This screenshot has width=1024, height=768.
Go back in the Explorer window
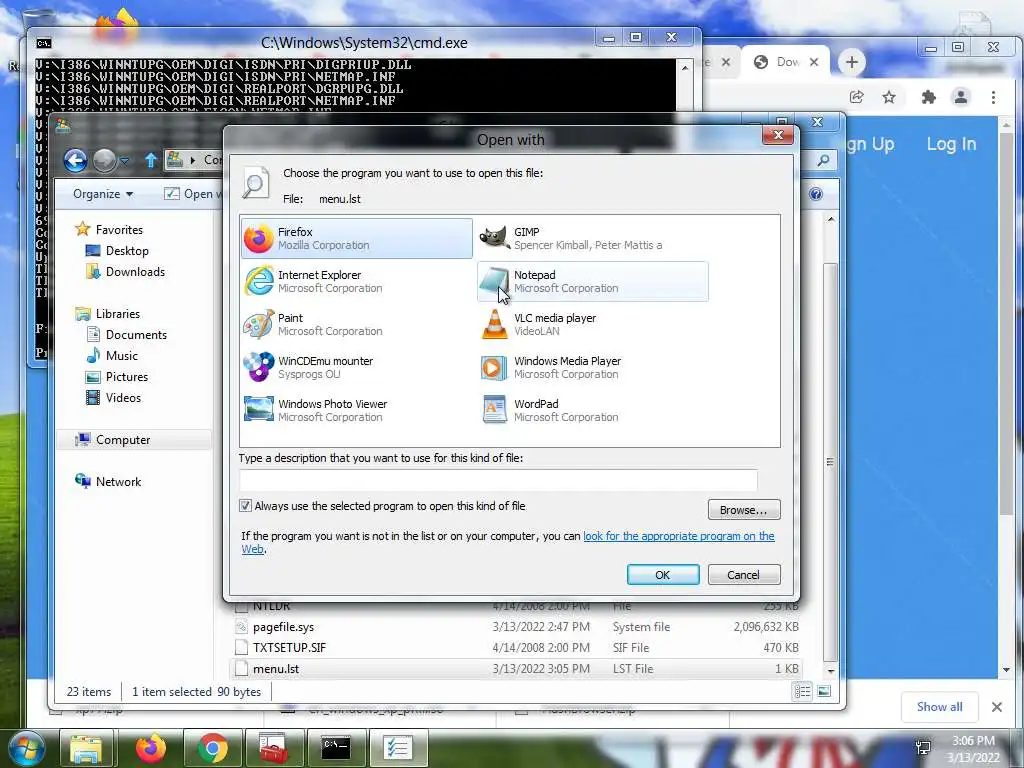click(76, 160)
